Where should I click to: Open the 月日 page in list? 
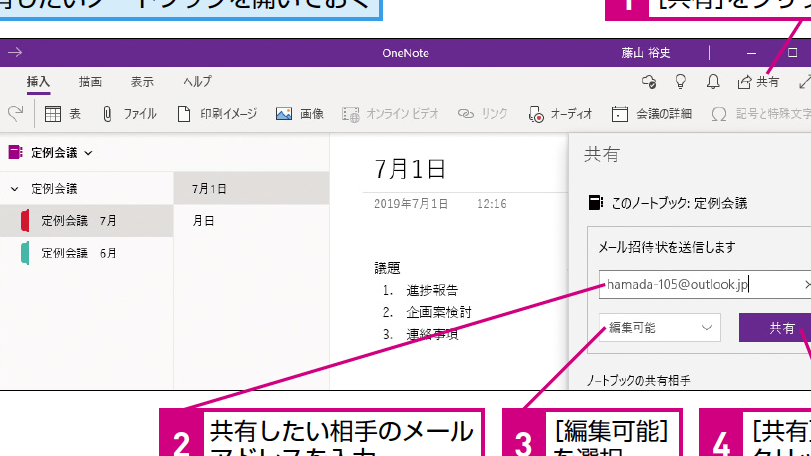click(251, 221)
